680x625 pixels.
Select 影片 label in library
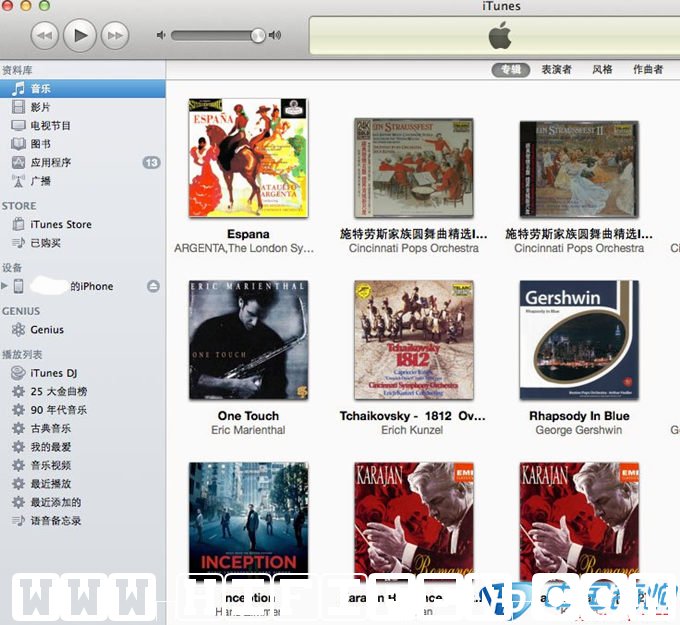(x=40, y=107)
